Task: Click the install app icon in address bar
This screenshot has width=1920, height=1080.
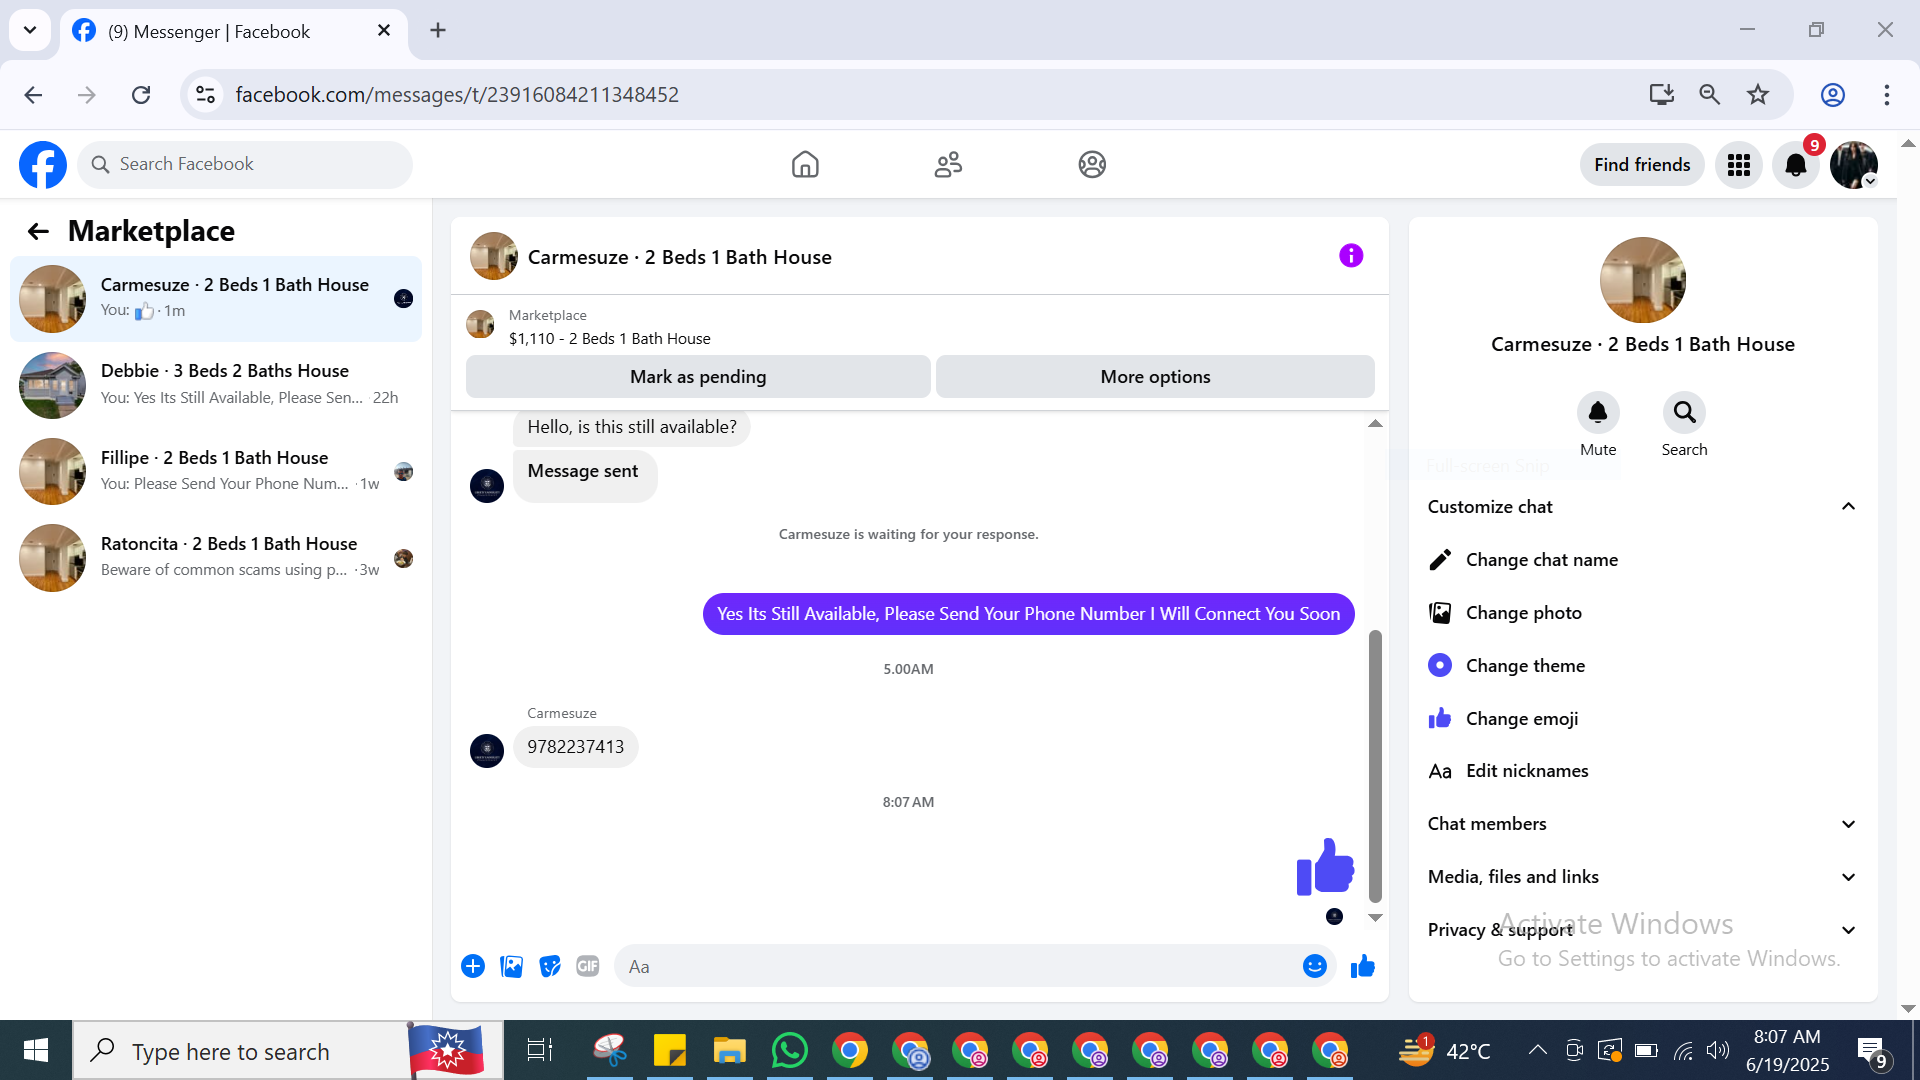Action: pos(1661,95)
